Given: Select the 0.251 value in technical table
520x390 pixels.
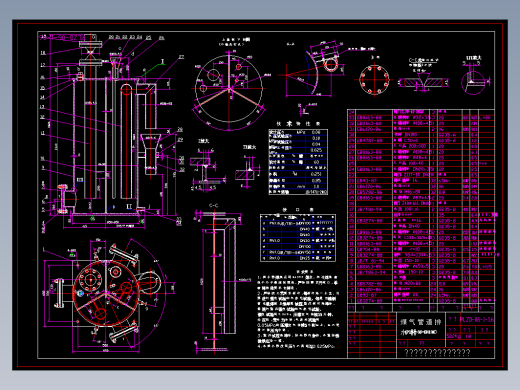Looking at the screenshot, I should (316, 174).
